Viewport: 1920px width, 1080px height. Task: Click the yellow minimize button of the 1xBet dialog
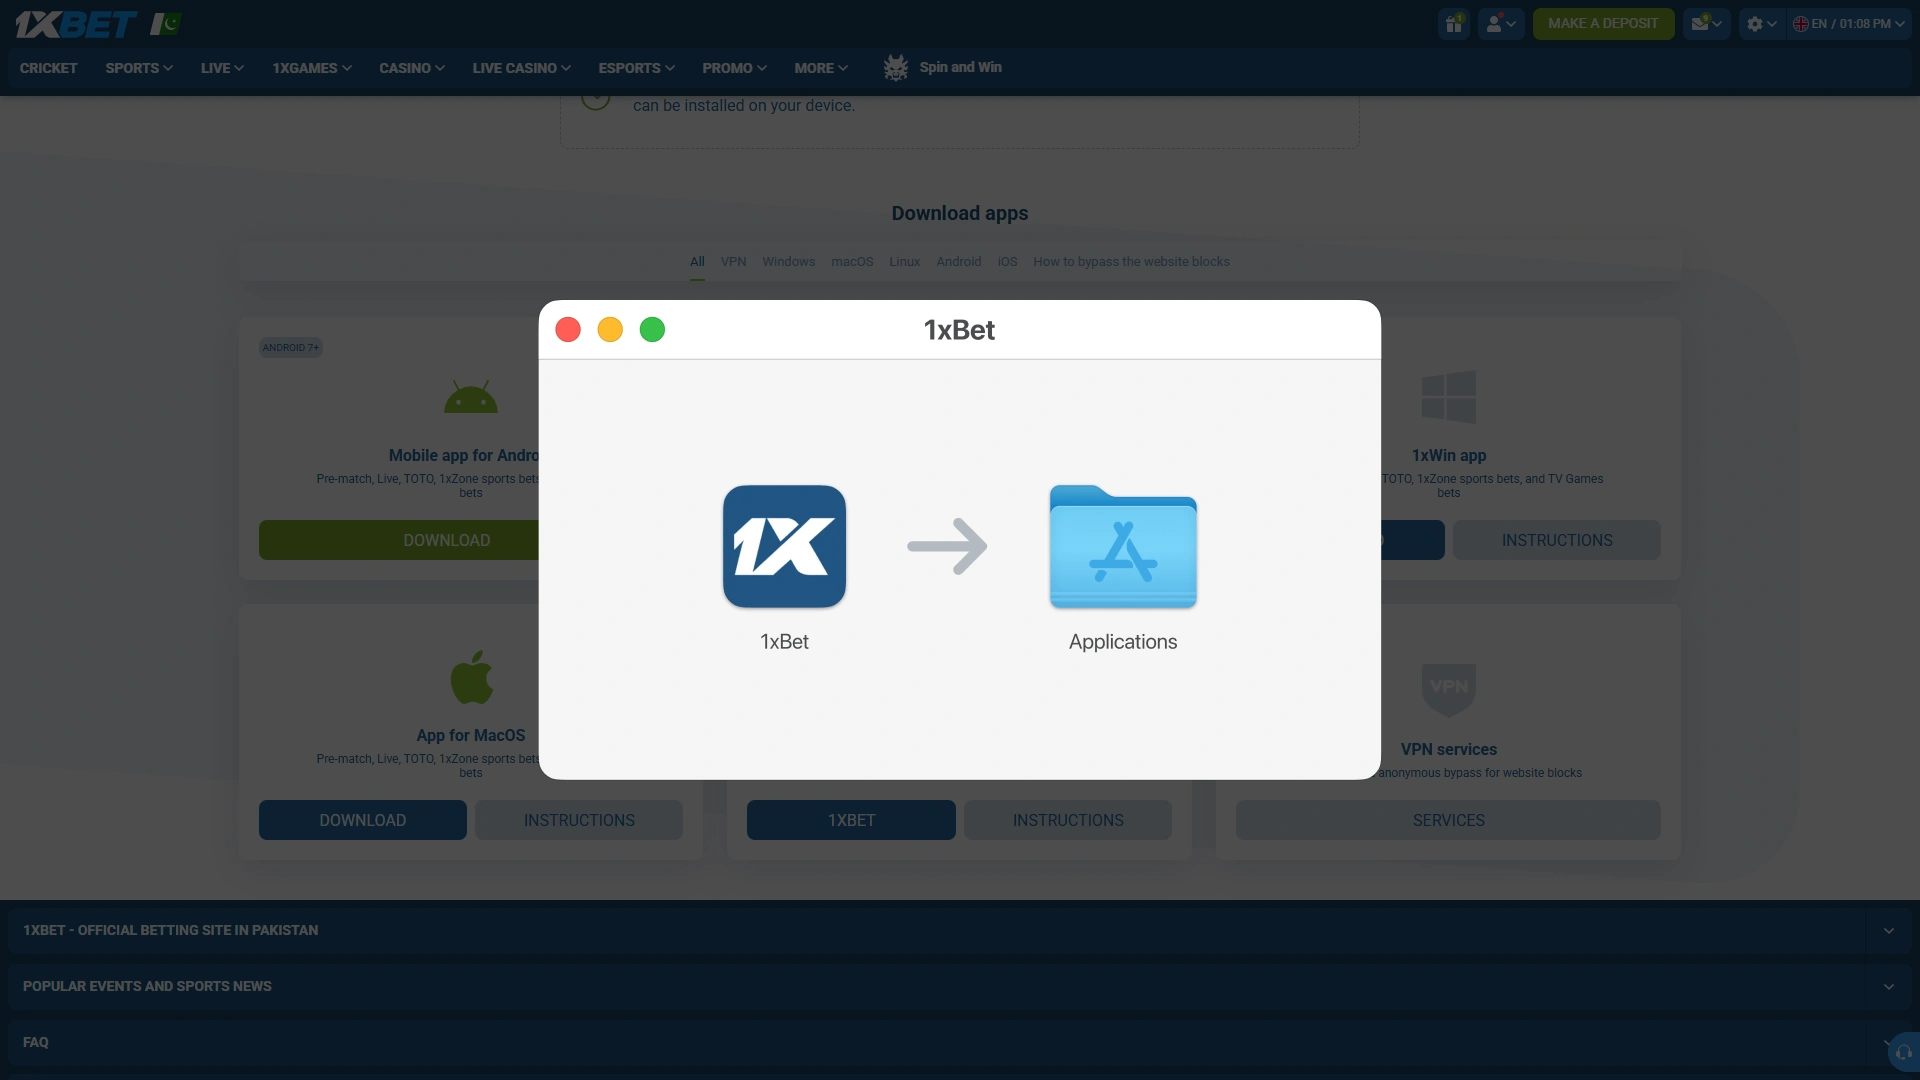click(x=610, y=330)
